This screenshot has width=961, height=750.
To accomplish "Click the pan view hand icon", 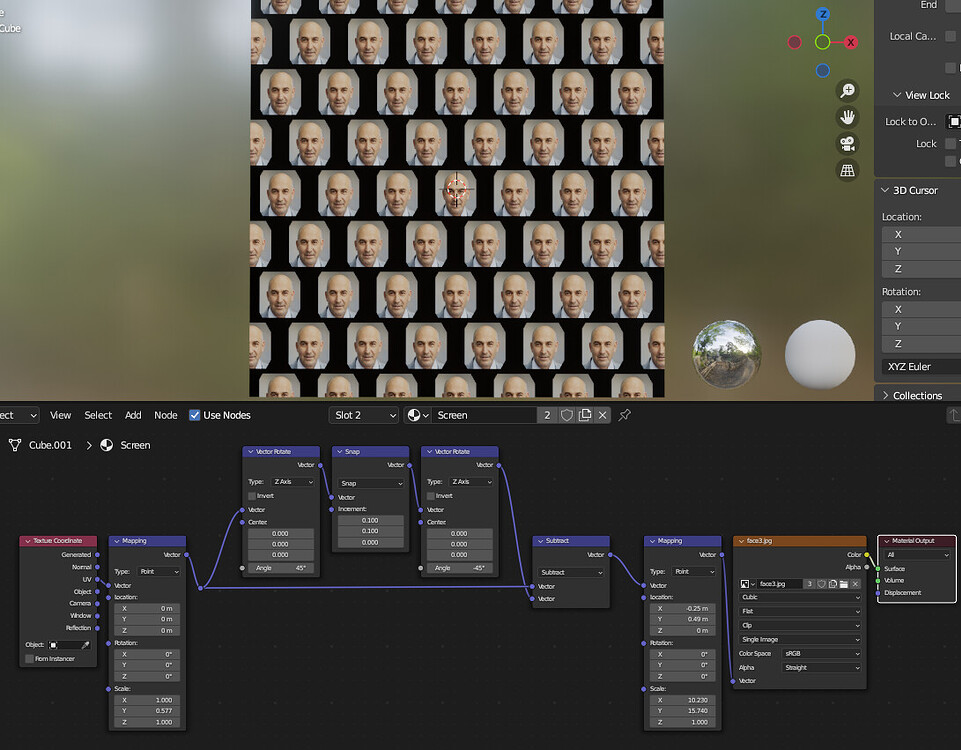I will coord(848,117).
